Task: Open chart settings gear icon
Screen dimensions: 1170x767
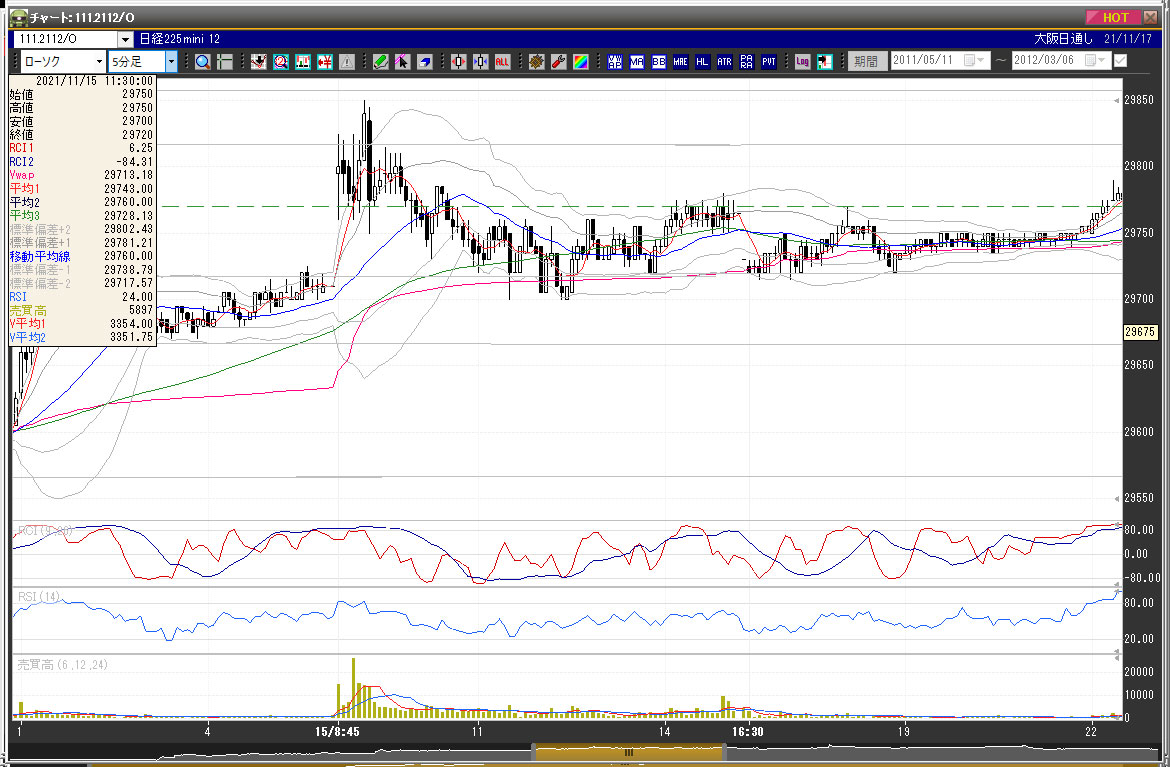Action: pyautogui.click(x=536, y=62)
